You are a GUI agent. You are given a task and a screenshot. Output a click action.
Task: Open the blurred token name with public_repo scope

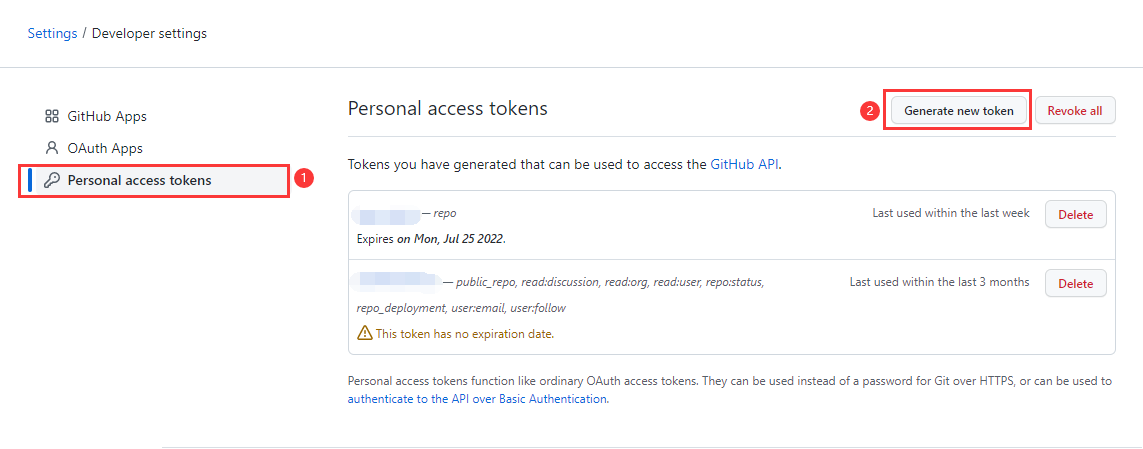397,280
